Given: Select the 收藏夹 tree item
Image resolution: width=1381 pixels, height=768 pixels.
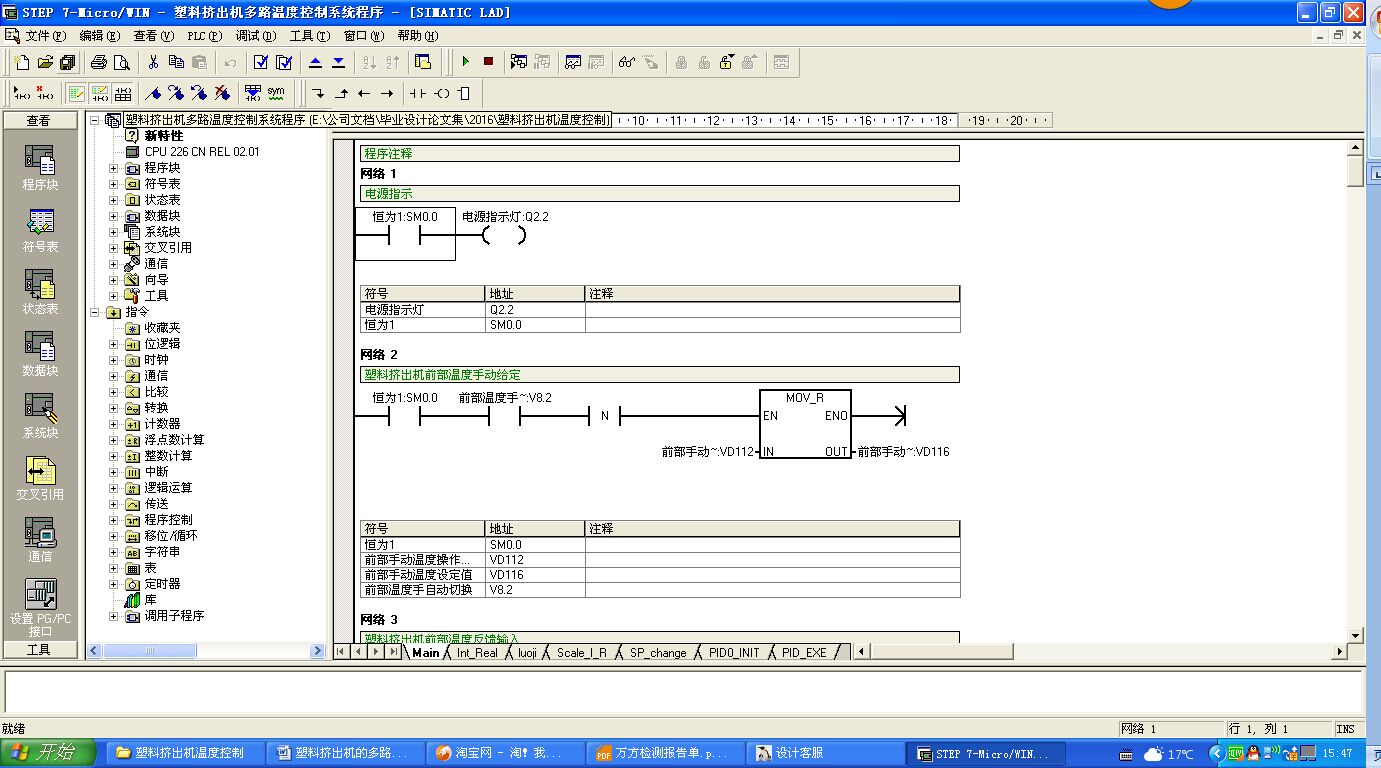Looking at the screenshot, I should pos(162,328).
